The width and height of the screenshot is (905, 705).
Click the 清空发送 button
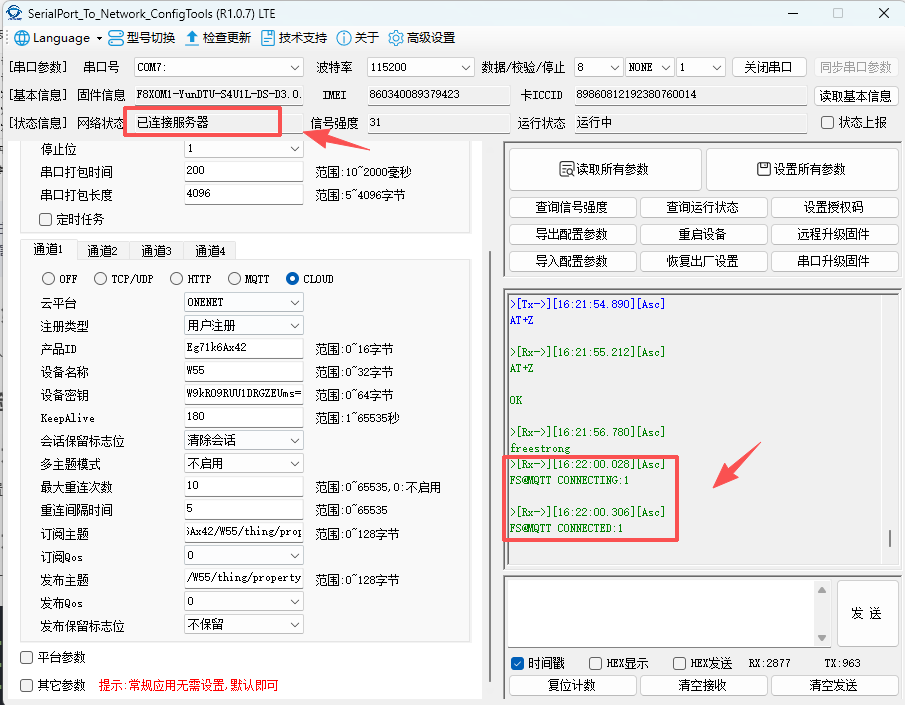click(x=834, y=685)
